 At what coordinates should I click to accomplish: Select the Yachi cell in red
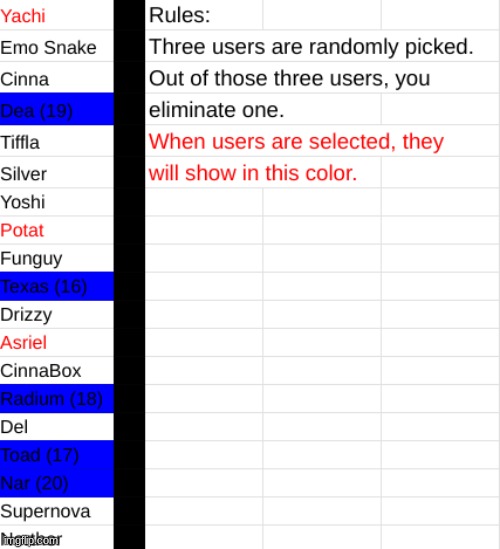click(x=57, y=15)
